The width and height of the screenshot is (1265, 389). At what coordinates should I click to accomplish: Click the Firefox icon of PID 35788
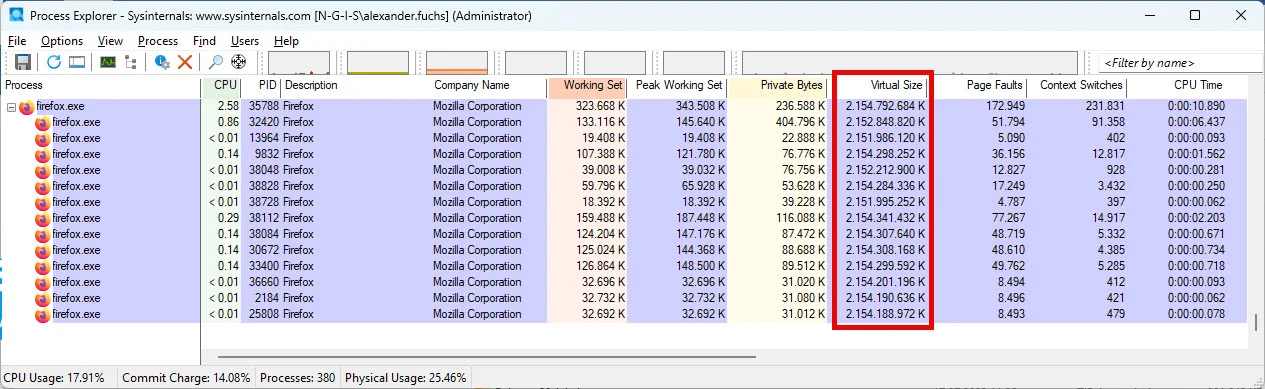click(26, 106)
